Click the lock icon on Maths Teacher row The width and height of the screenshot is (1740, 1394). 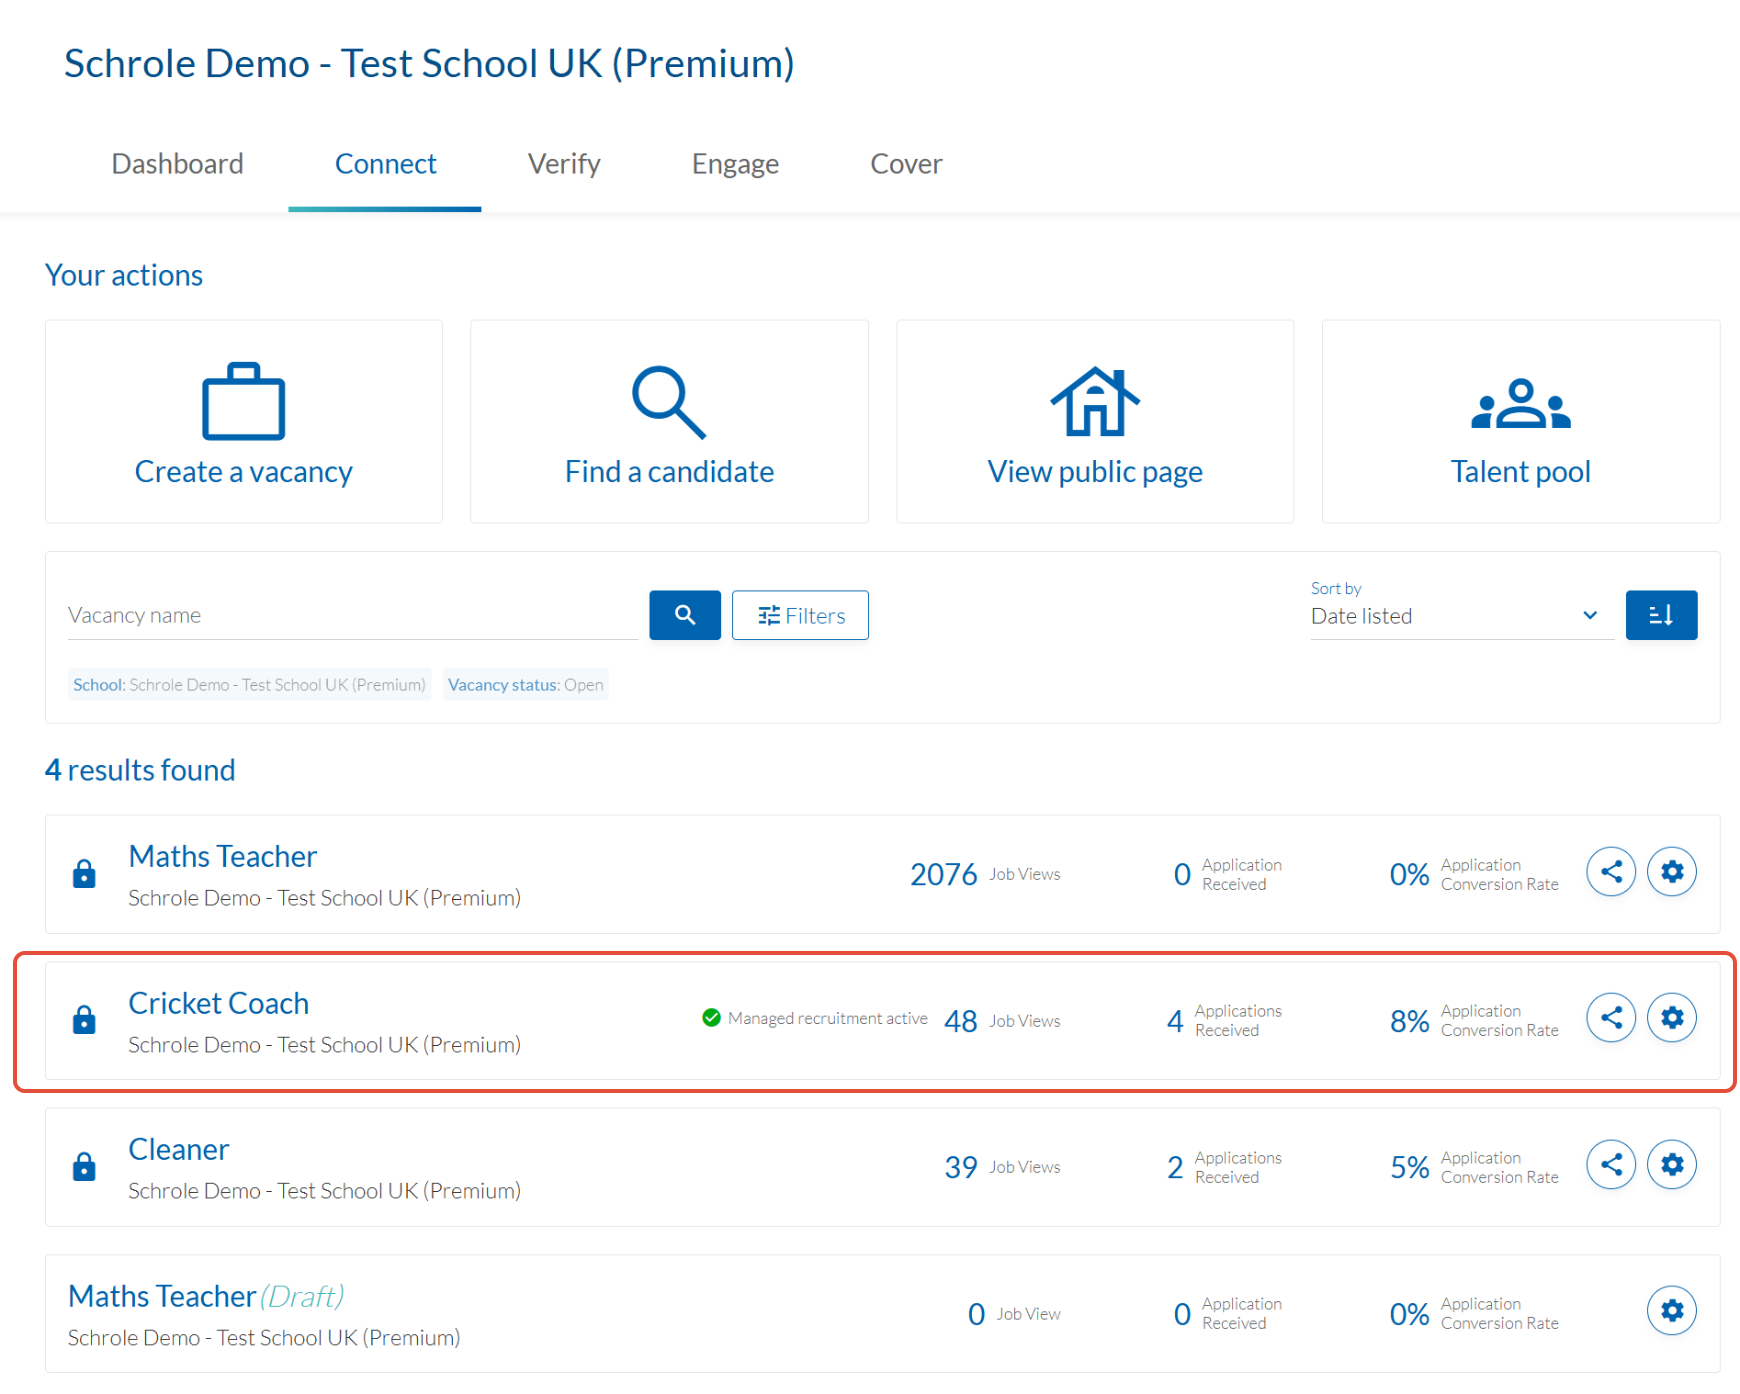[x=84, y=874]
